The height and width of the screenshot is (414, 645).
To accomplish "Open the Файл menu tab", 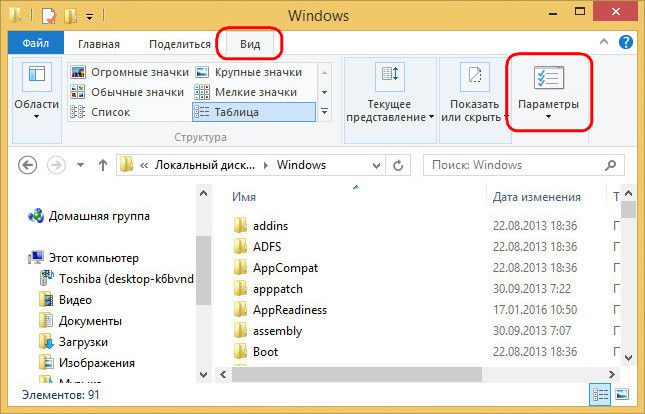I will (36, 44).
